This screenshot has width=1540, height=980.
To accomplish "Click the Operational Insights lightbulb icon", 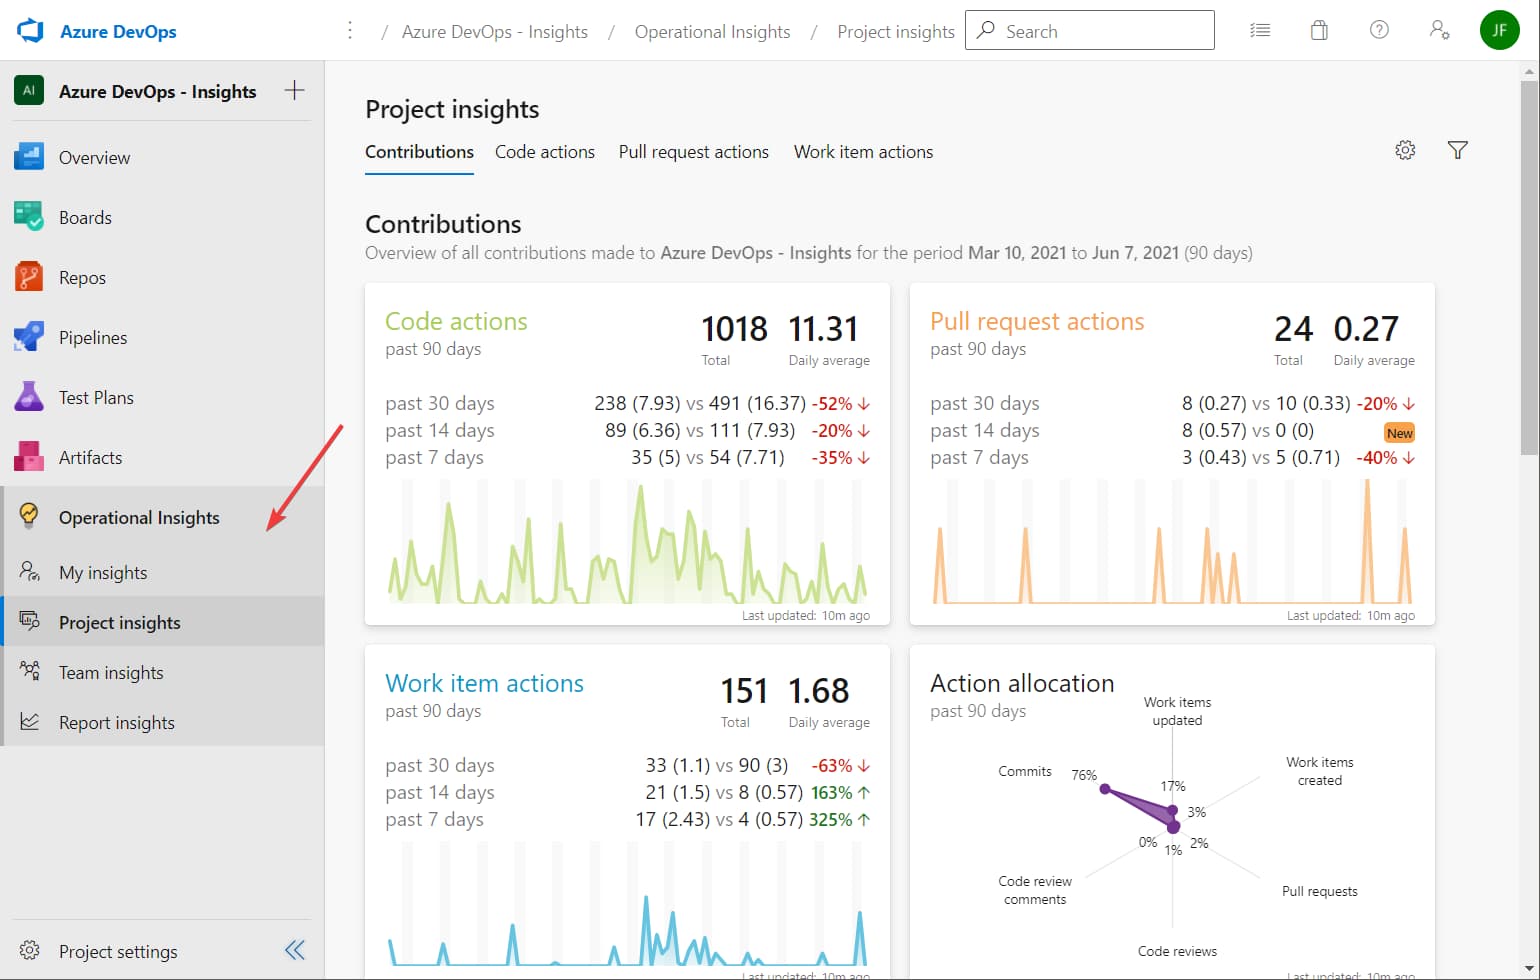I will tap(29, 516).
